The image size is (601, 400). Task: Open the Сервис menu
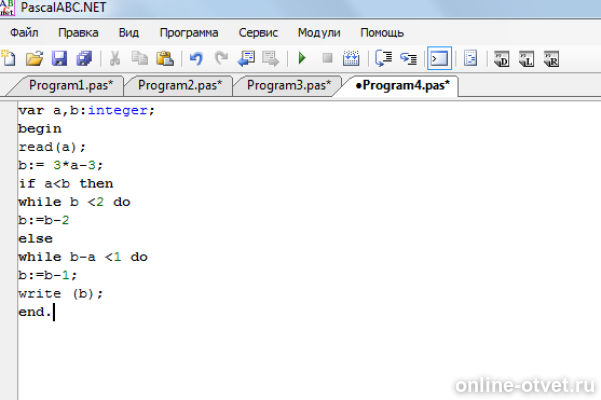point(258,33)
